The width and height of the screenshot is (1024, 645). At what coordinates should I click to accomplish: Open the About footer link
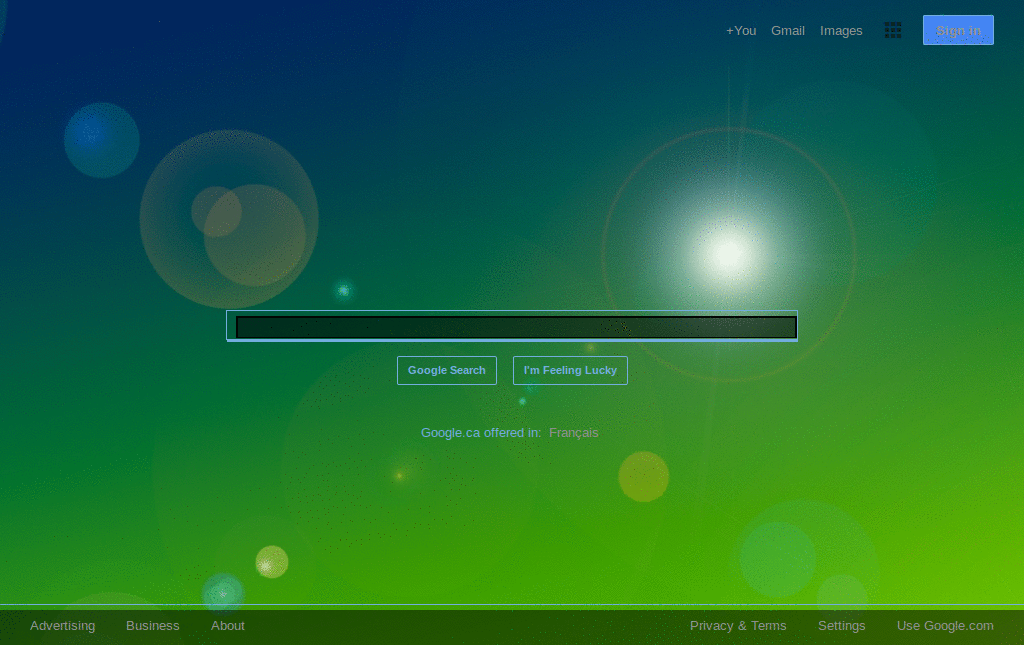point(228,625)
